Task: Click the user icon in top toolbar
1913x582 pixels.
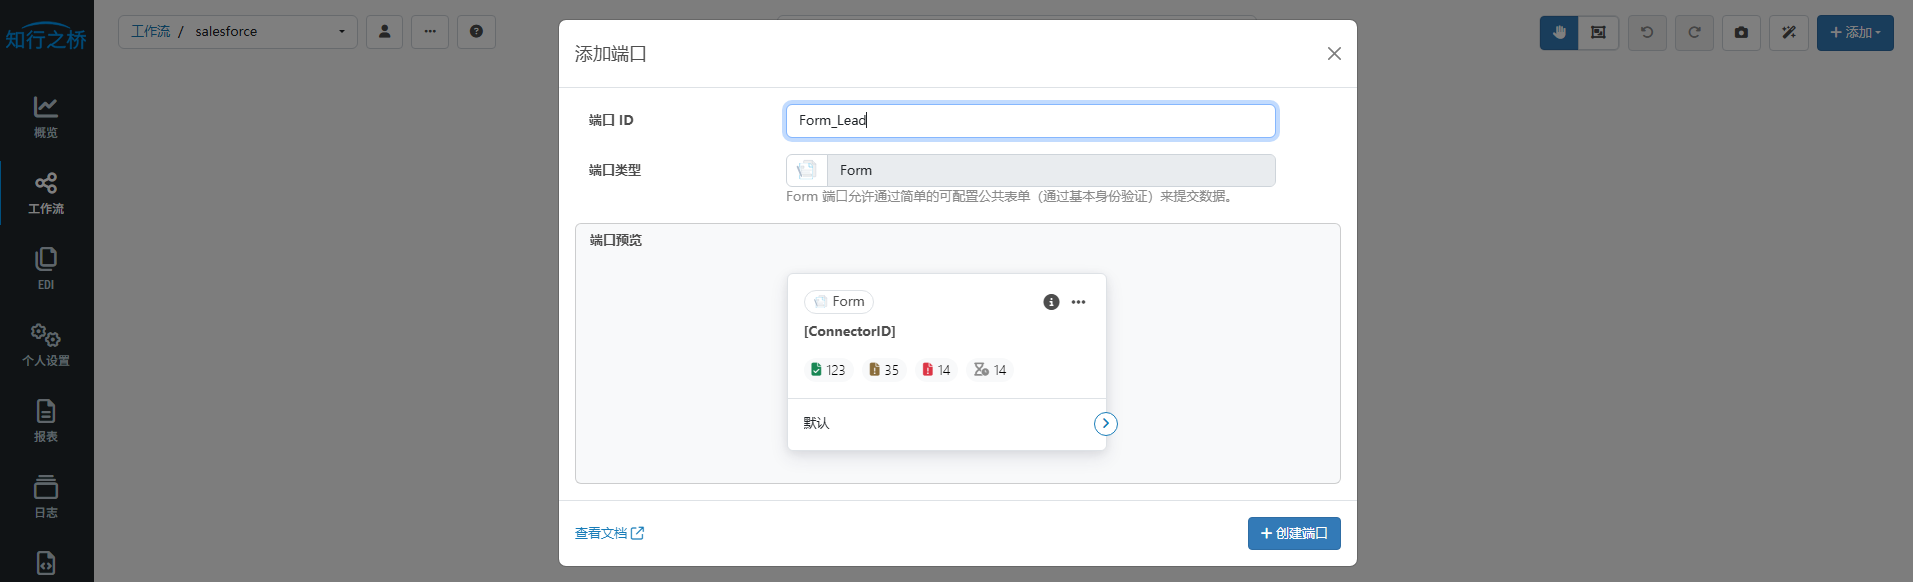Action: click(x=384, y=32)
